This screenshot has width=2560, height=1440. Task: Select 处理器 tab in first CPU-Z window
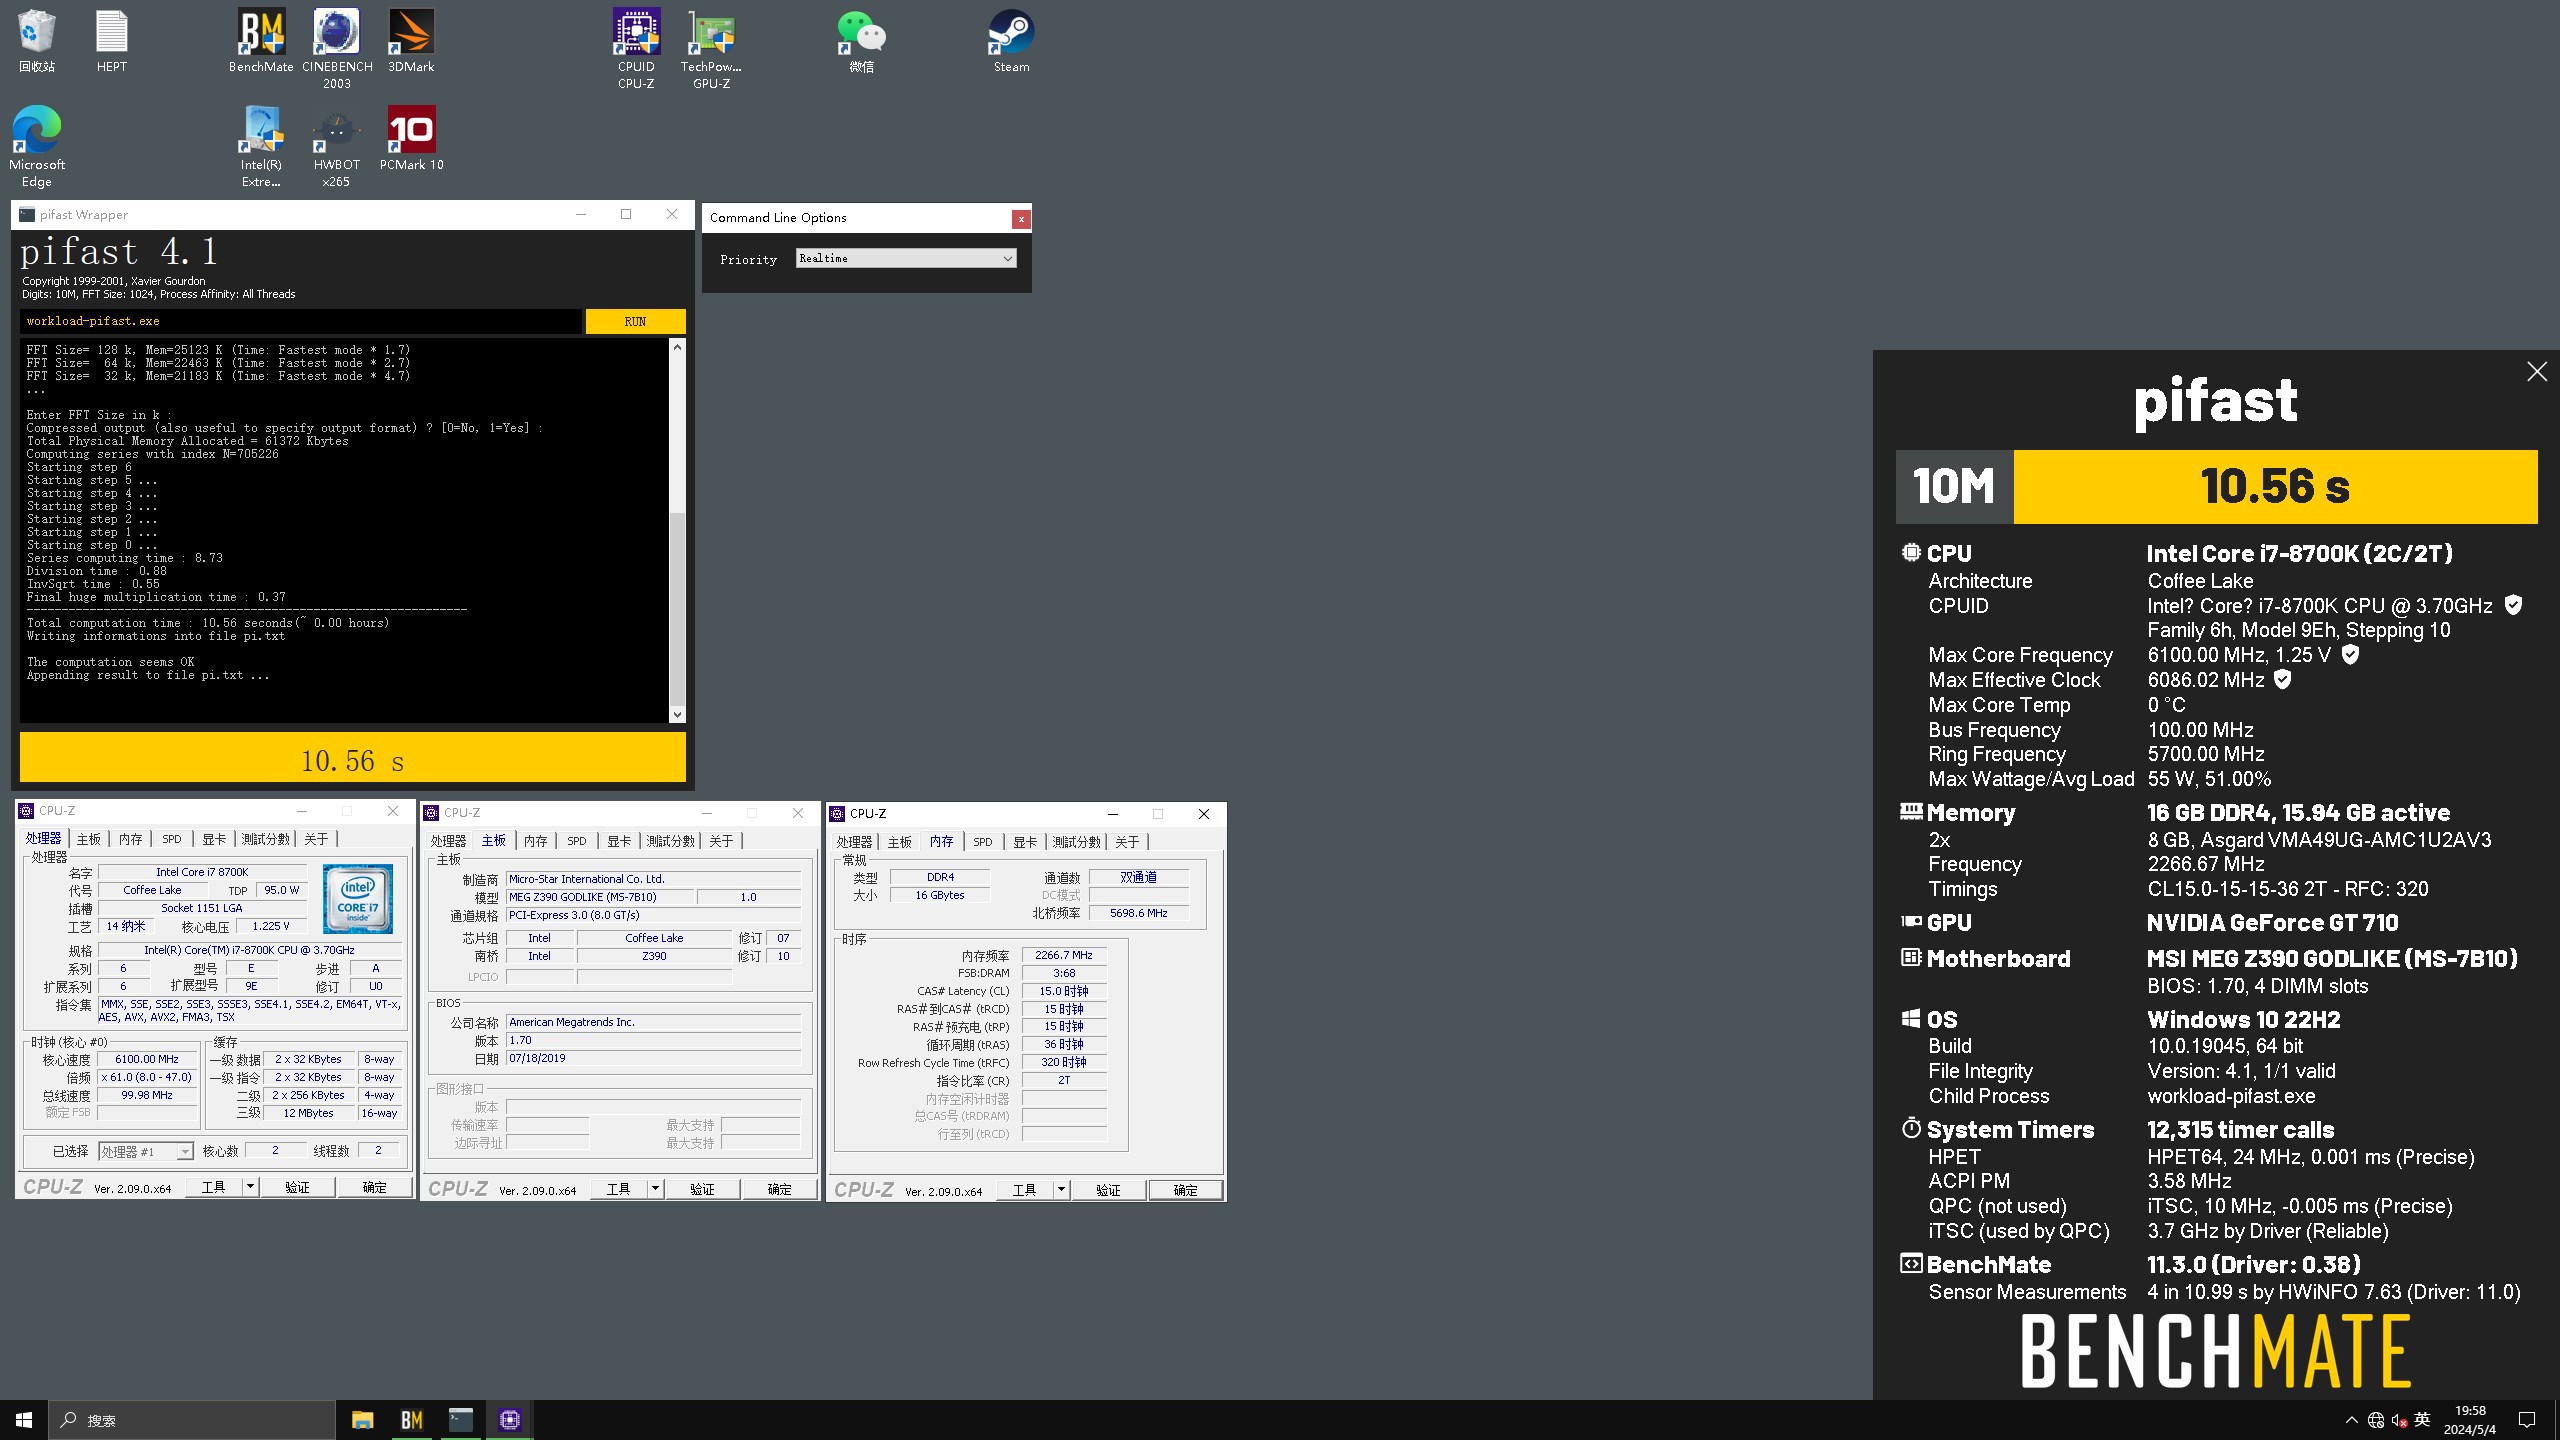pos(43,839)
